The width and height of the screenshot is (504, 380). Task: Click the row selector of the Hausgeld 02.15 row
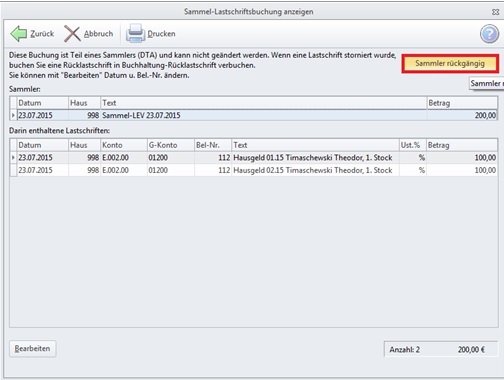click(x=13, y=170)
